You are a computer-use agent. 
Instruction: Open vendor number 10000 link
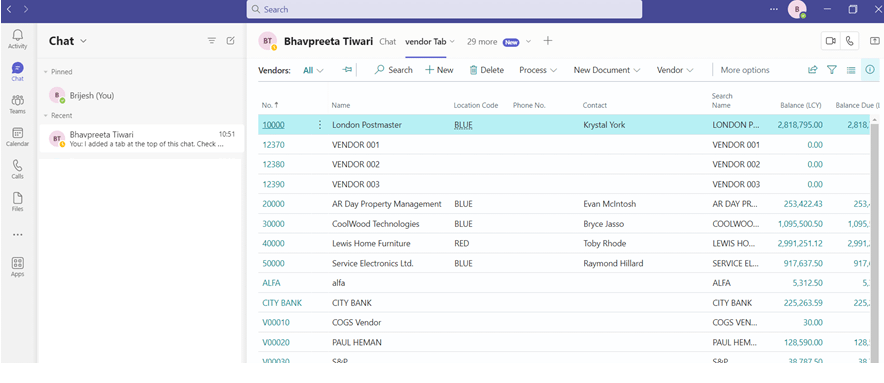click(273, 125)
